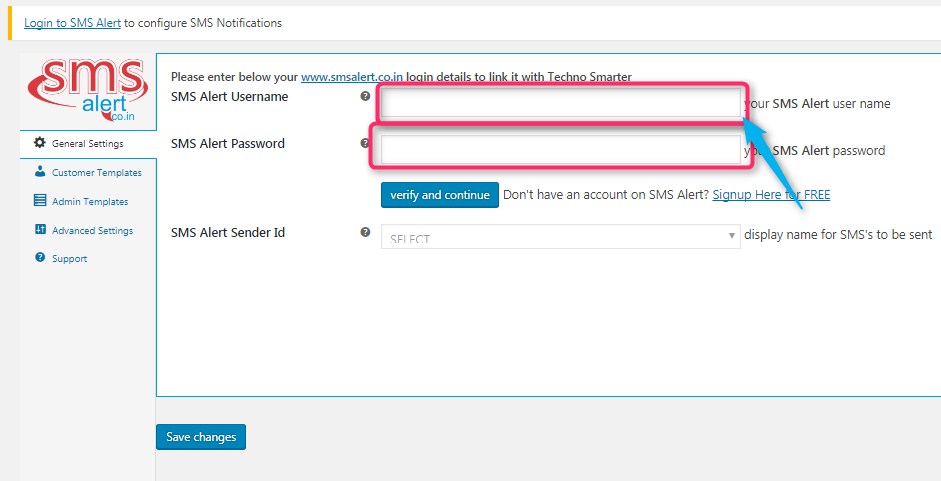Screen dimensions: 941x481
Task: Click the verify and continue button
Action: tap(440, 195)
